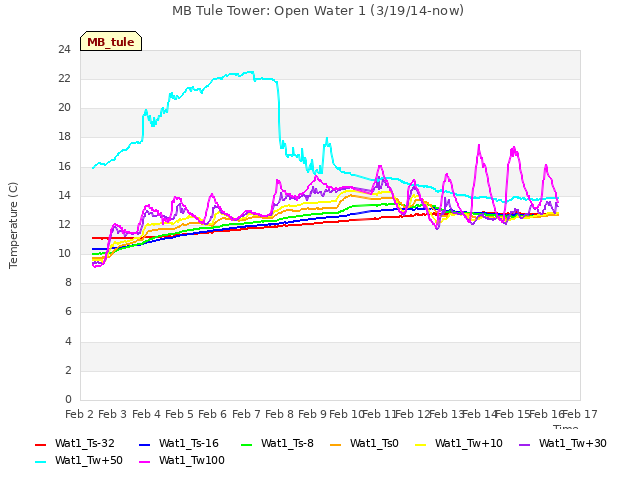Click the 14 y-axis tick label

click(64, 195)
